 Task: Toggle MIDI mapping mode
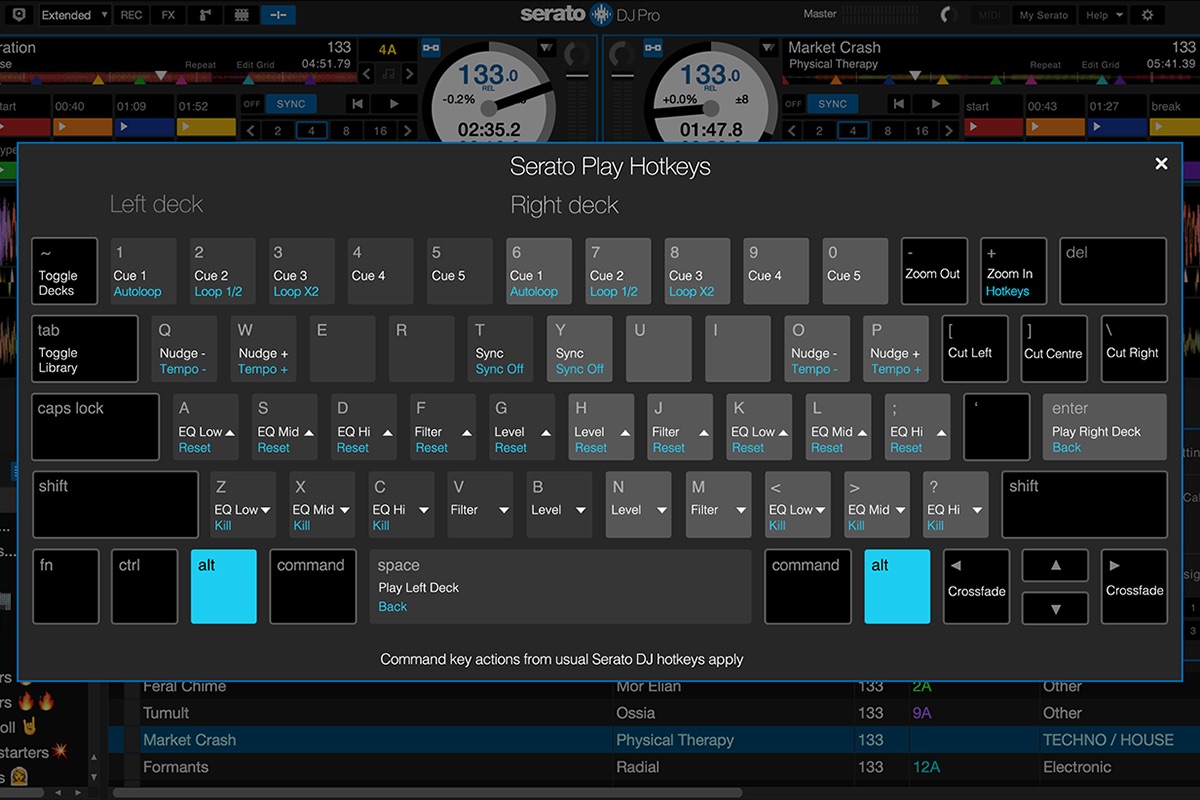coord(988,14)
